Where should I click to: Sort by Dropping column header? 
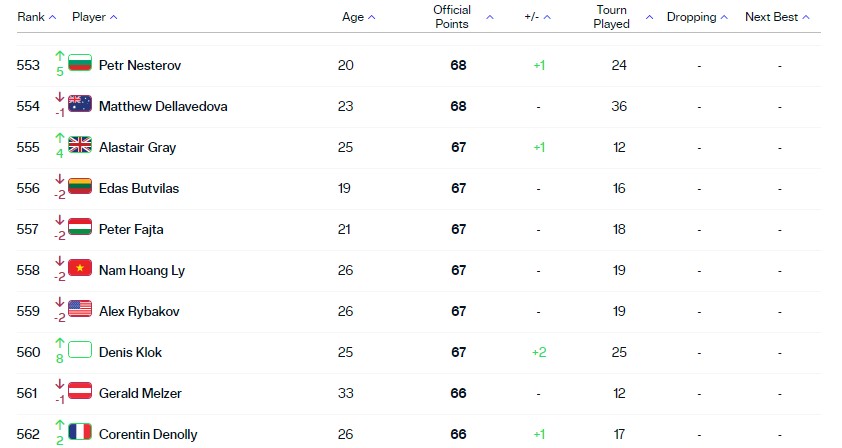pos(697,17)
